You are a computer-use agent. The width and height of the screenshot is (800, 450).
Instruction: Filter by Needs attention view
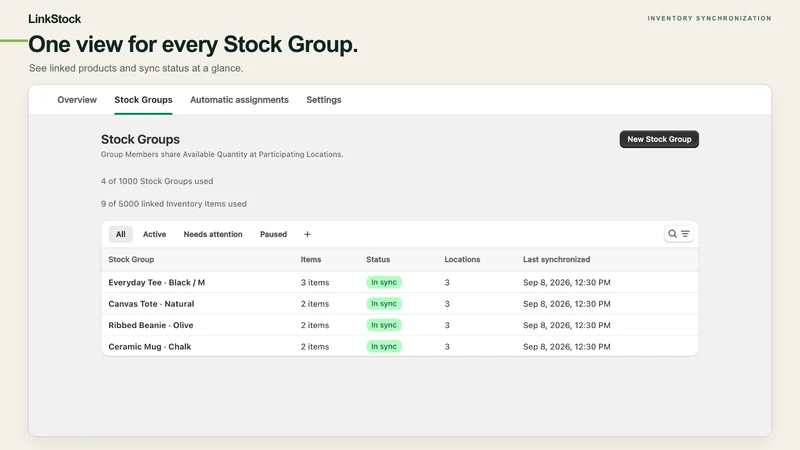click(213, 234)
